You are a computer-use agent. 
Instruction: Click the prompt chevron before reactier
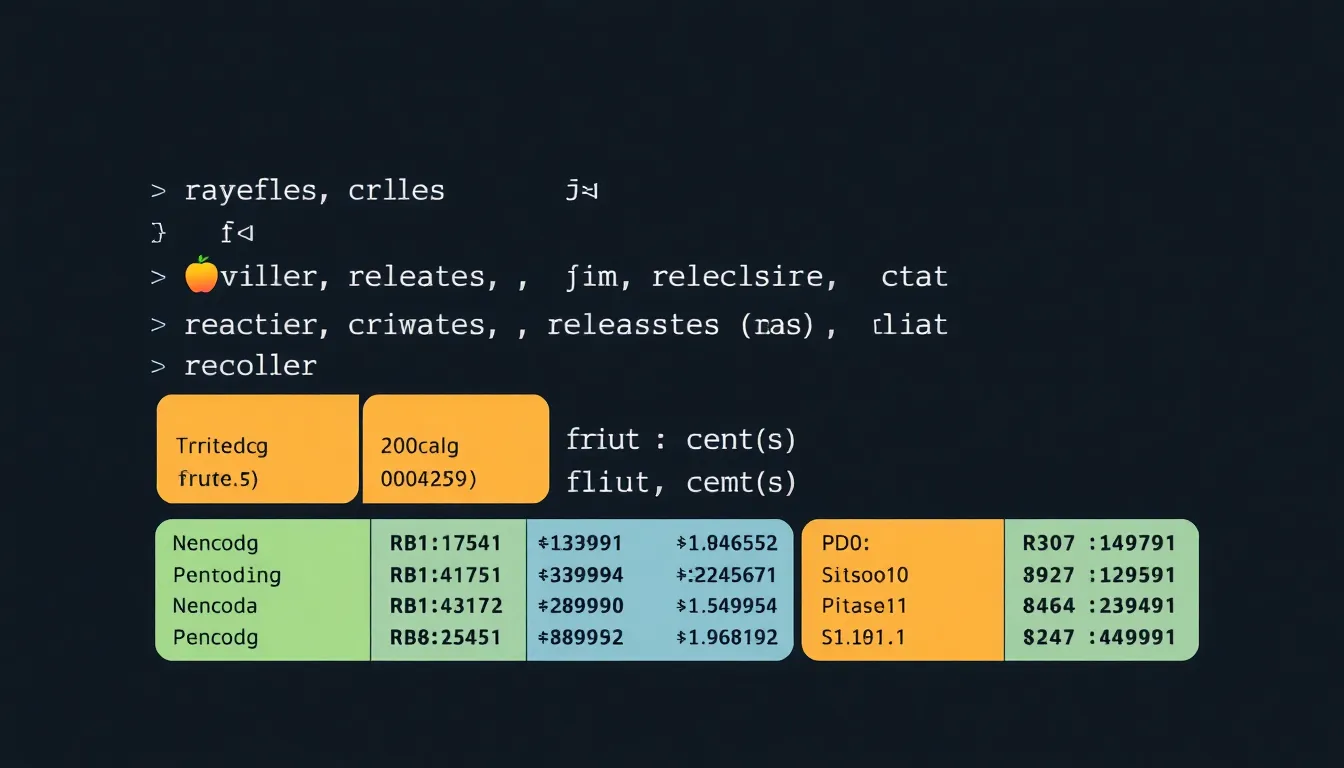158,325
